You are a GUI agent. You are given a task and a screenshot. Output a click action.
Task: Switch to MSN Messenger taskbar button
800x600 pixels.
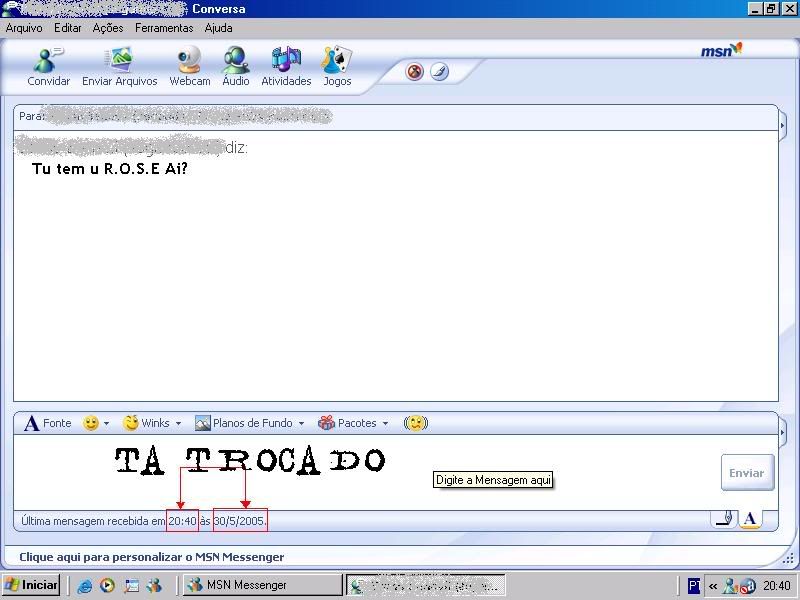click(x=263, y=585)
